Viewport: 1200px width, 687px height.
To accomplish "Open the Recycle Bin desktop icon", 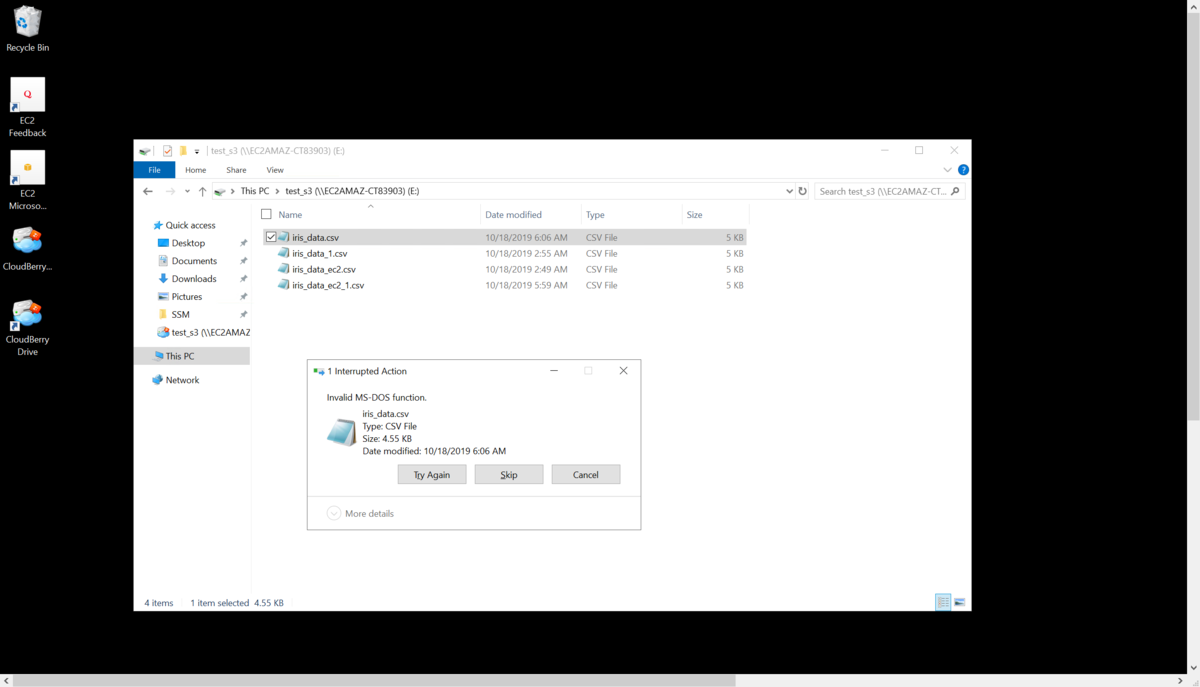I will click(x=27, y=29).
